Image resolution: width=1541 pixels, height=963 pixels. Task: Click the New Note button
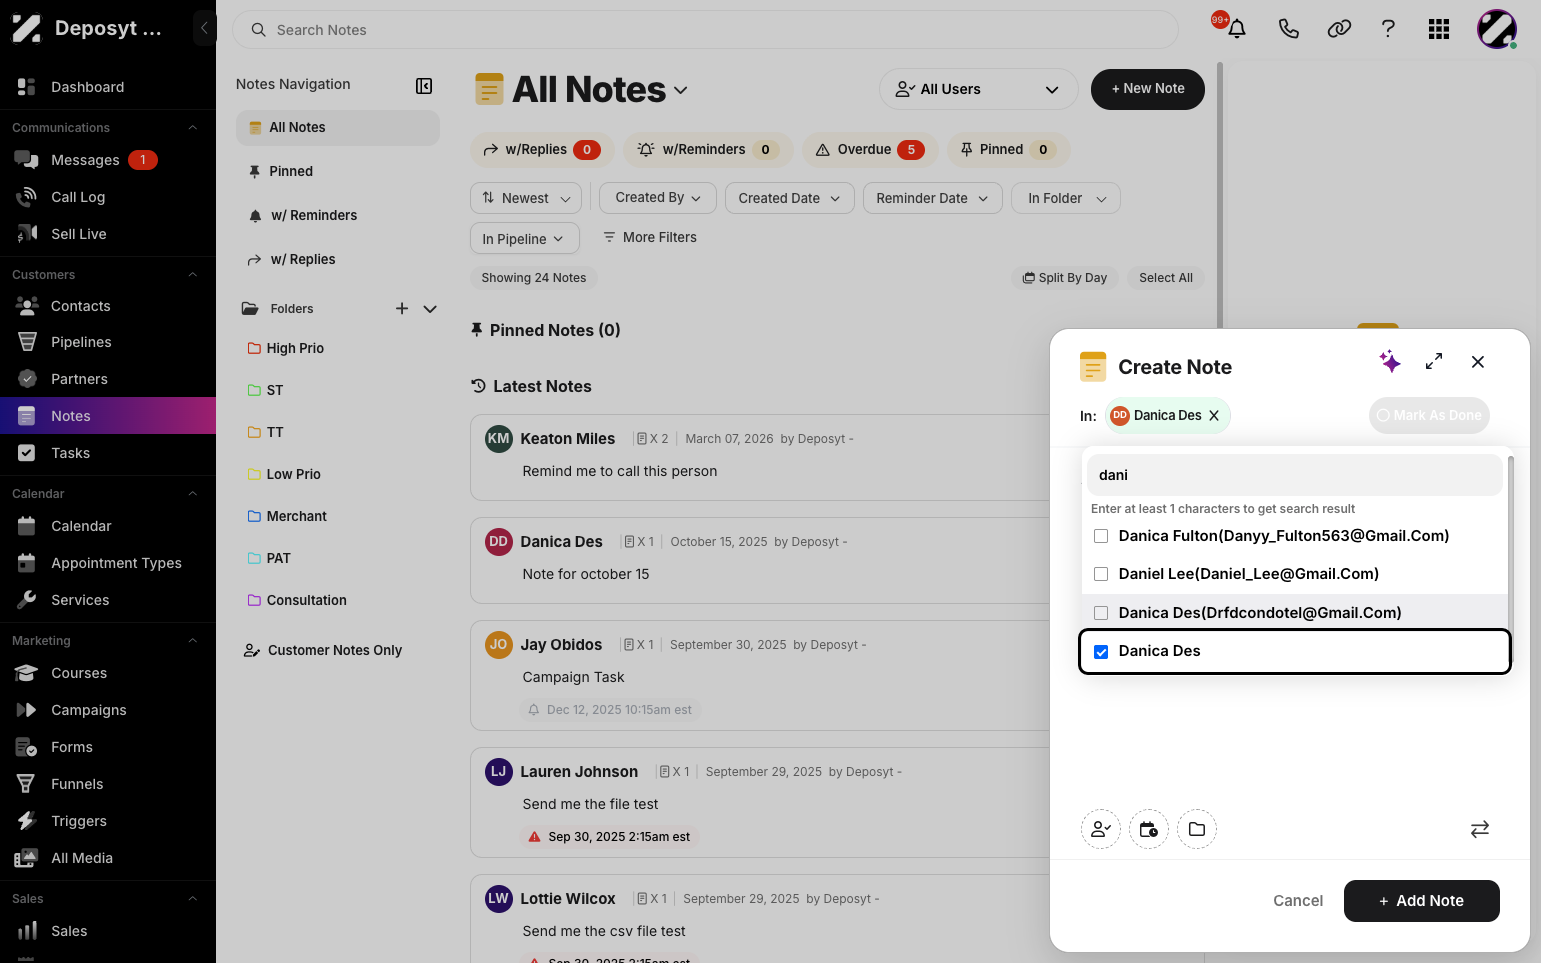pyautogui.click(x=1148, y=89)
